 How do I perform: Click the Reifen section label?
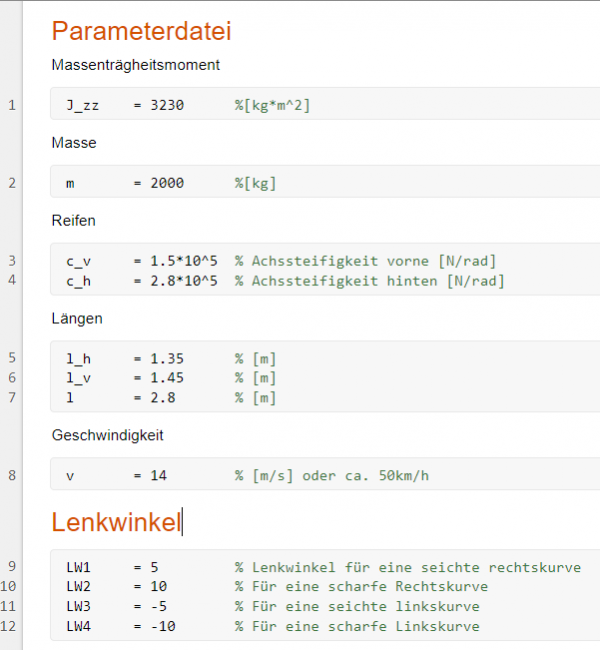[x=74, y=220]
